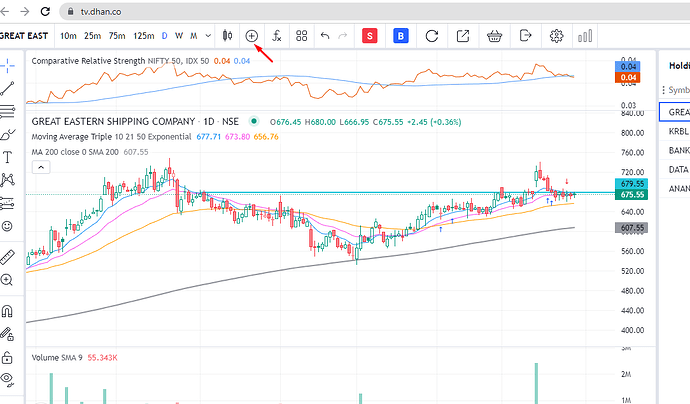This screenshot has height=404, width=690.
Task: Select the trend line drawing tool
Action: pos(7,88)
